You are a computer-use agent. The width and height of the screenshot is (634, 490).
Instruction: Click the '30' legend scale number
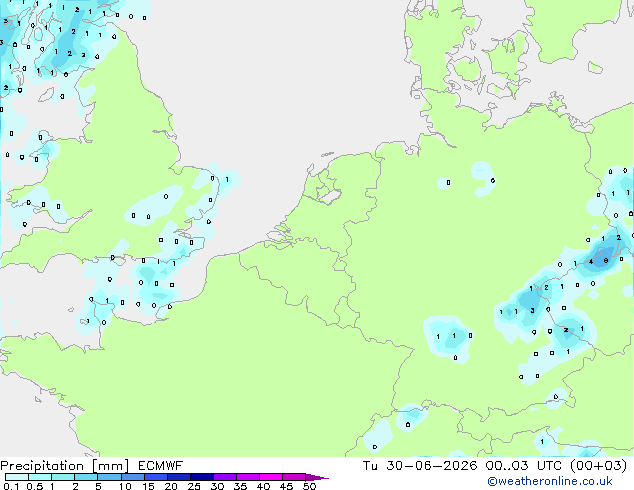218,486
